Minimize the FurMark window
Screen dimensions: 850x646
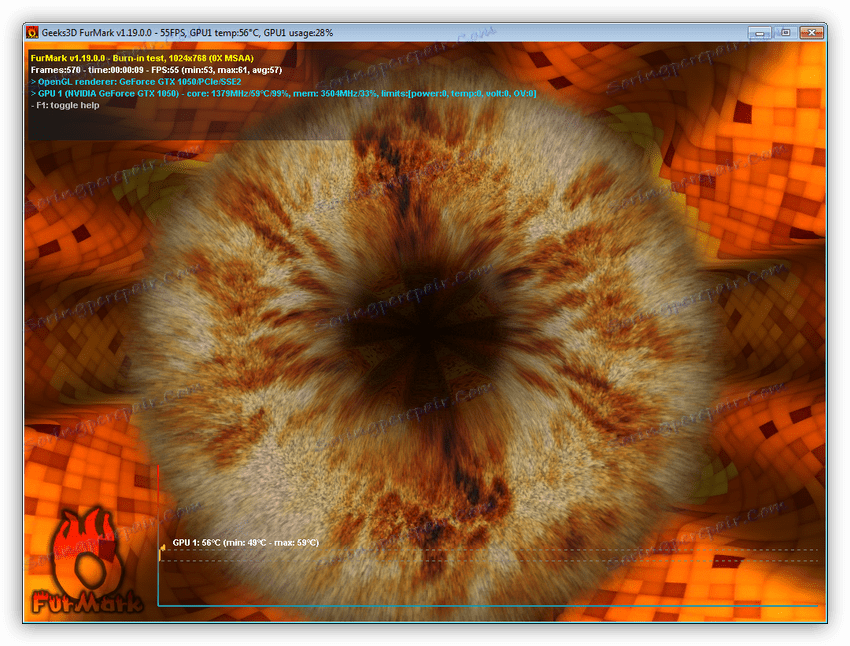coord(759,33)
